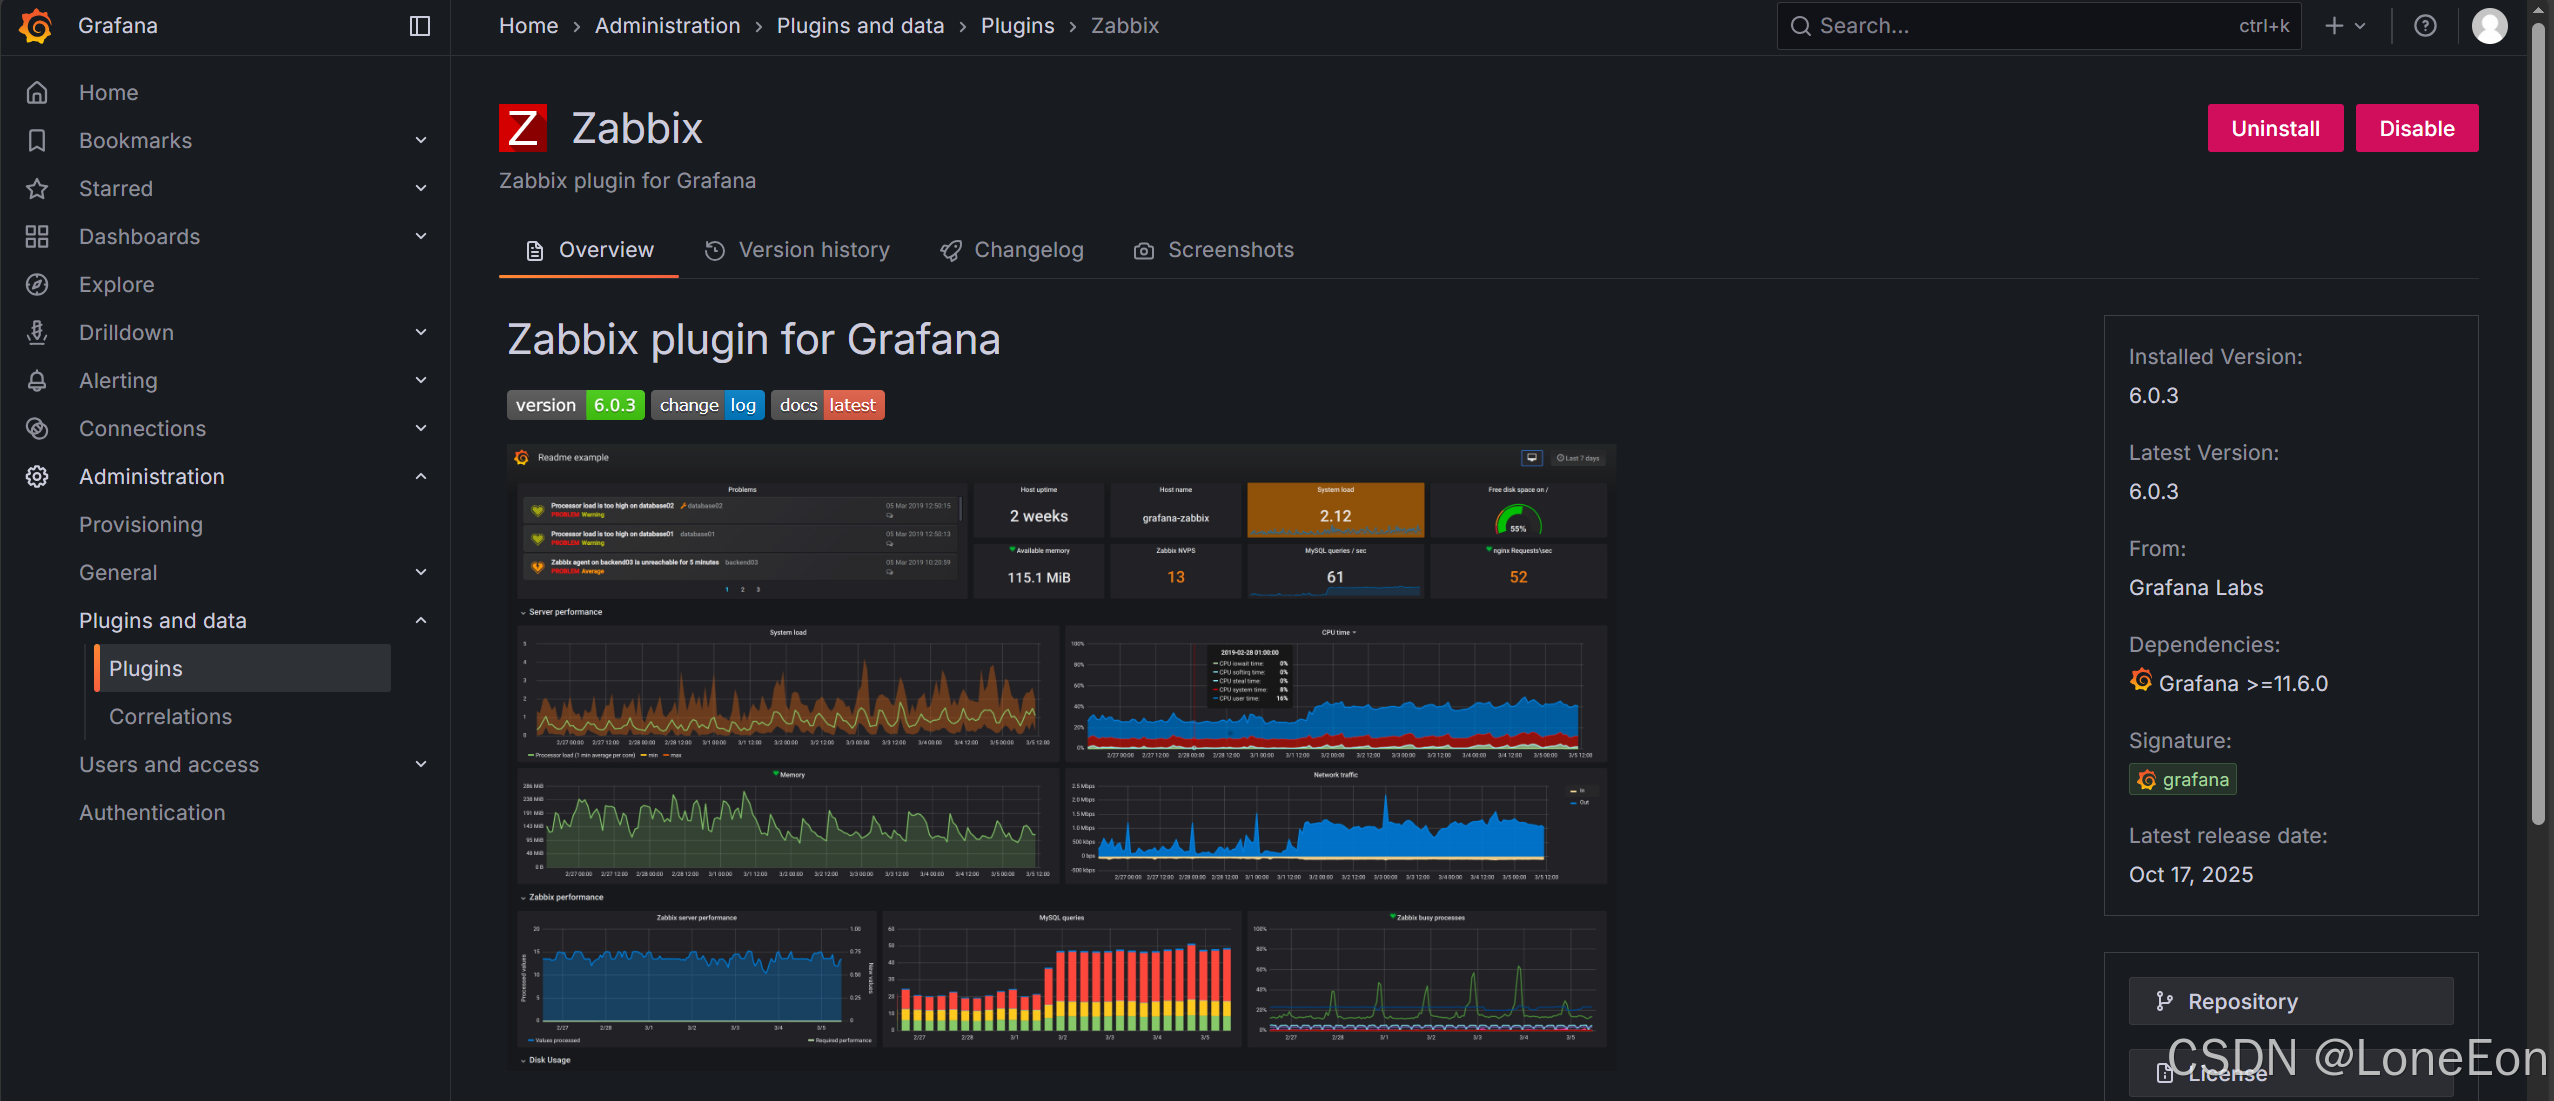Click the Home house icon in sidebar

coord(37,93)
